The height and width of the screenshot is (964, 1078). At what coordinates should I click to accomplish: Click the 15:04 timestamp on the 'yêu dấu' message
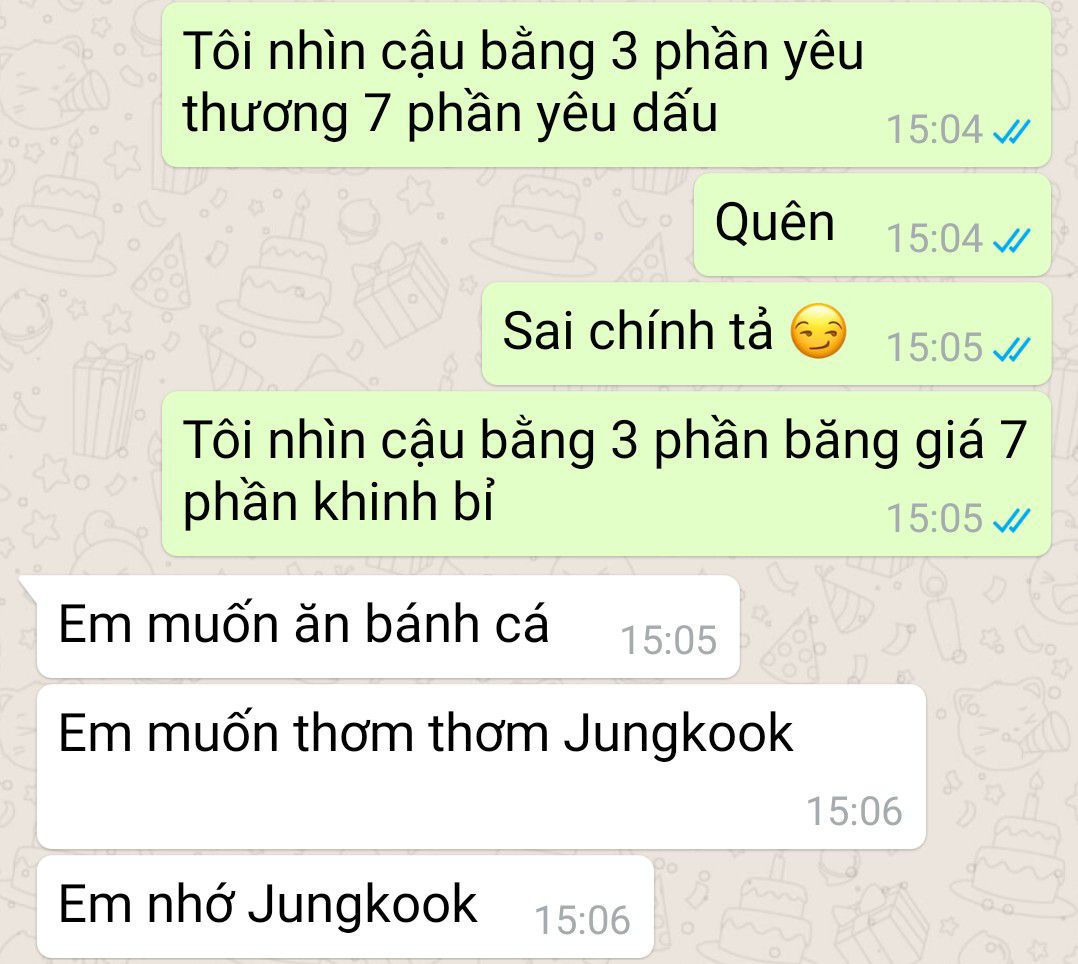[x=934, y=130]
